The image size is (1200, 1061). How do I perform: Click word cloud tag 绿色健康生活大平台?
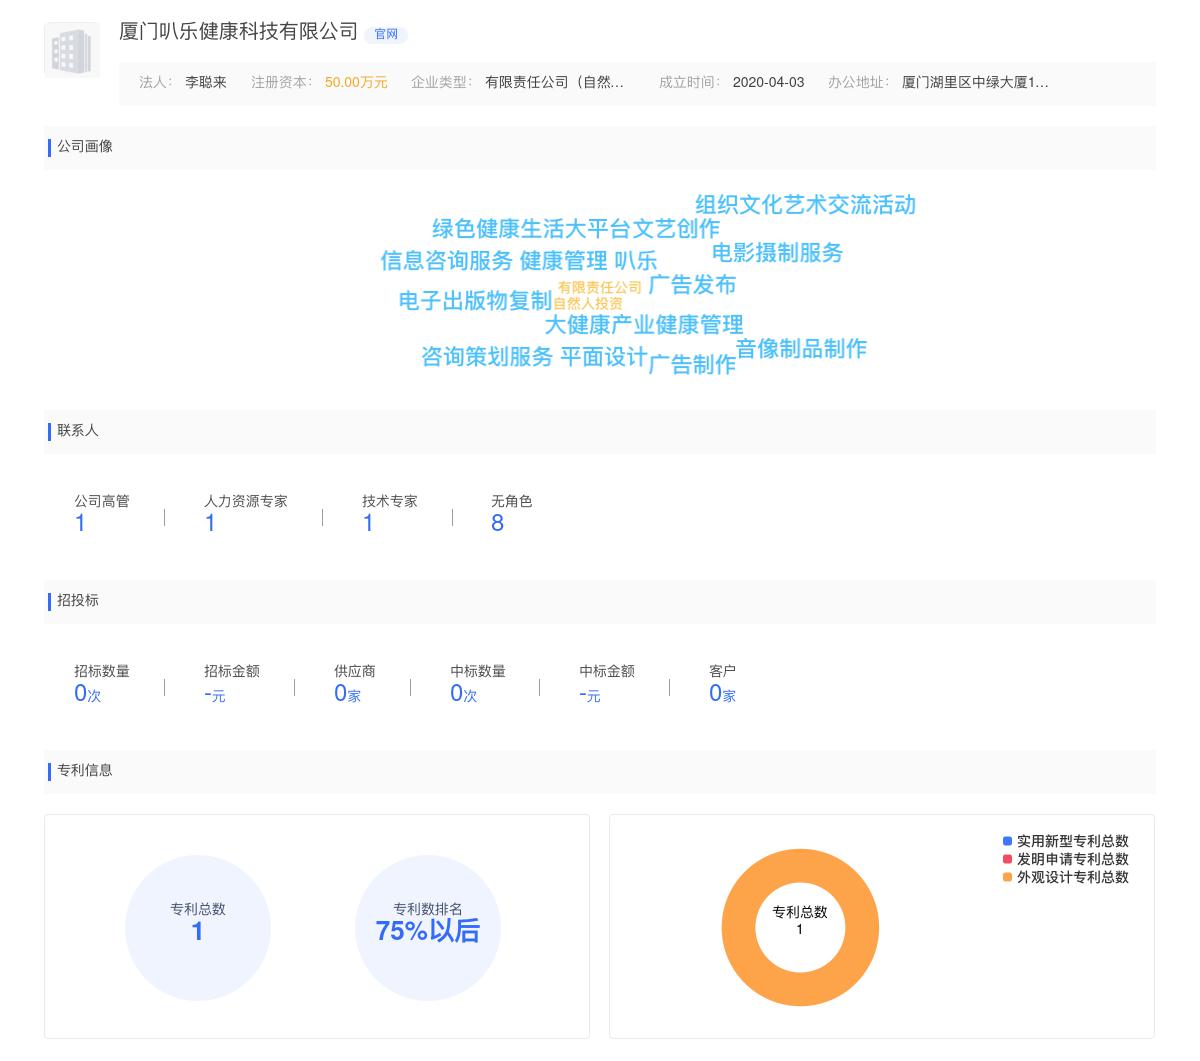[531, 229]
